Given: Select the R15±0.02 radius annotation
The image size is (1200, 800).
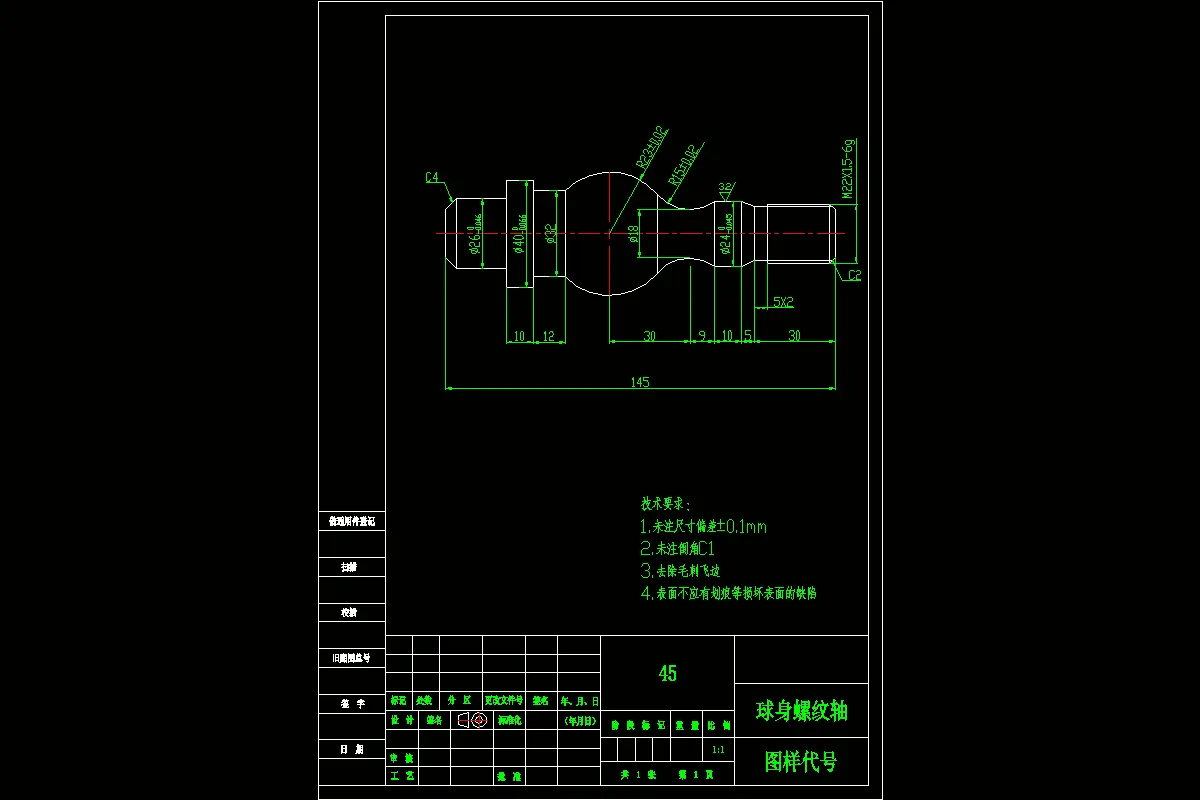Looking at the screenshot, I should tap(682, 165).
